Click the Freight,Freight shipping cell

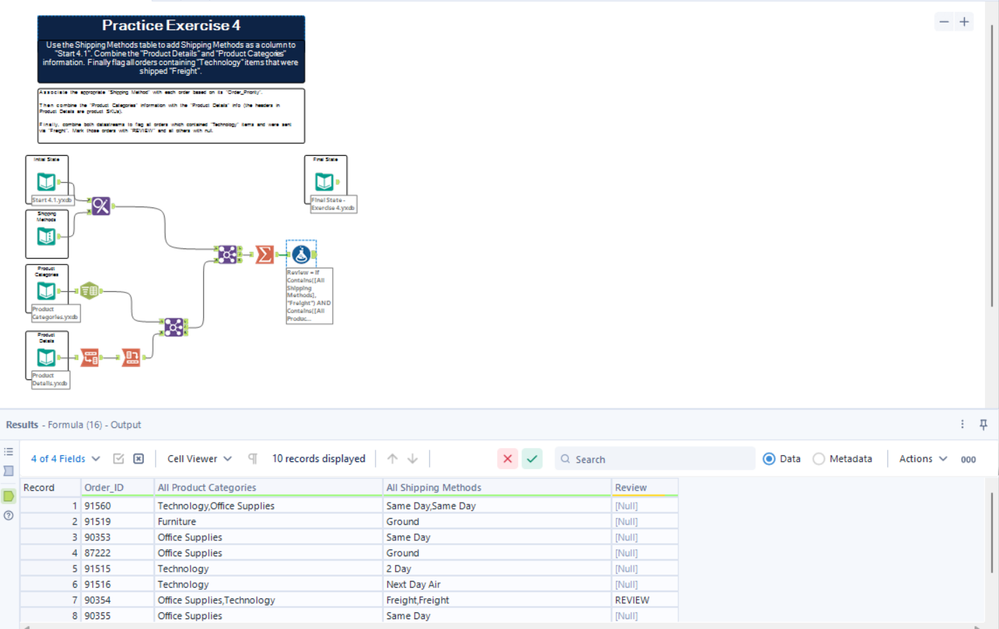497,600
